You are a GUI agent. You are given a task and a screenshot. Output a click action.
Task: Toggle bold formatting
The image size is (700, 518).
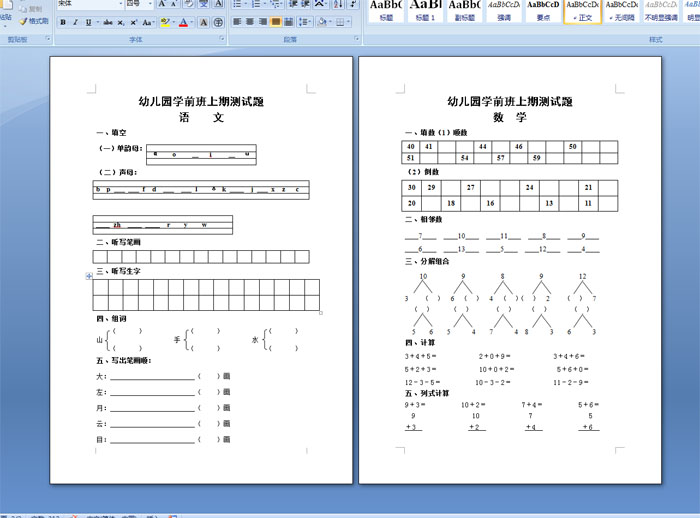point(63,22)
